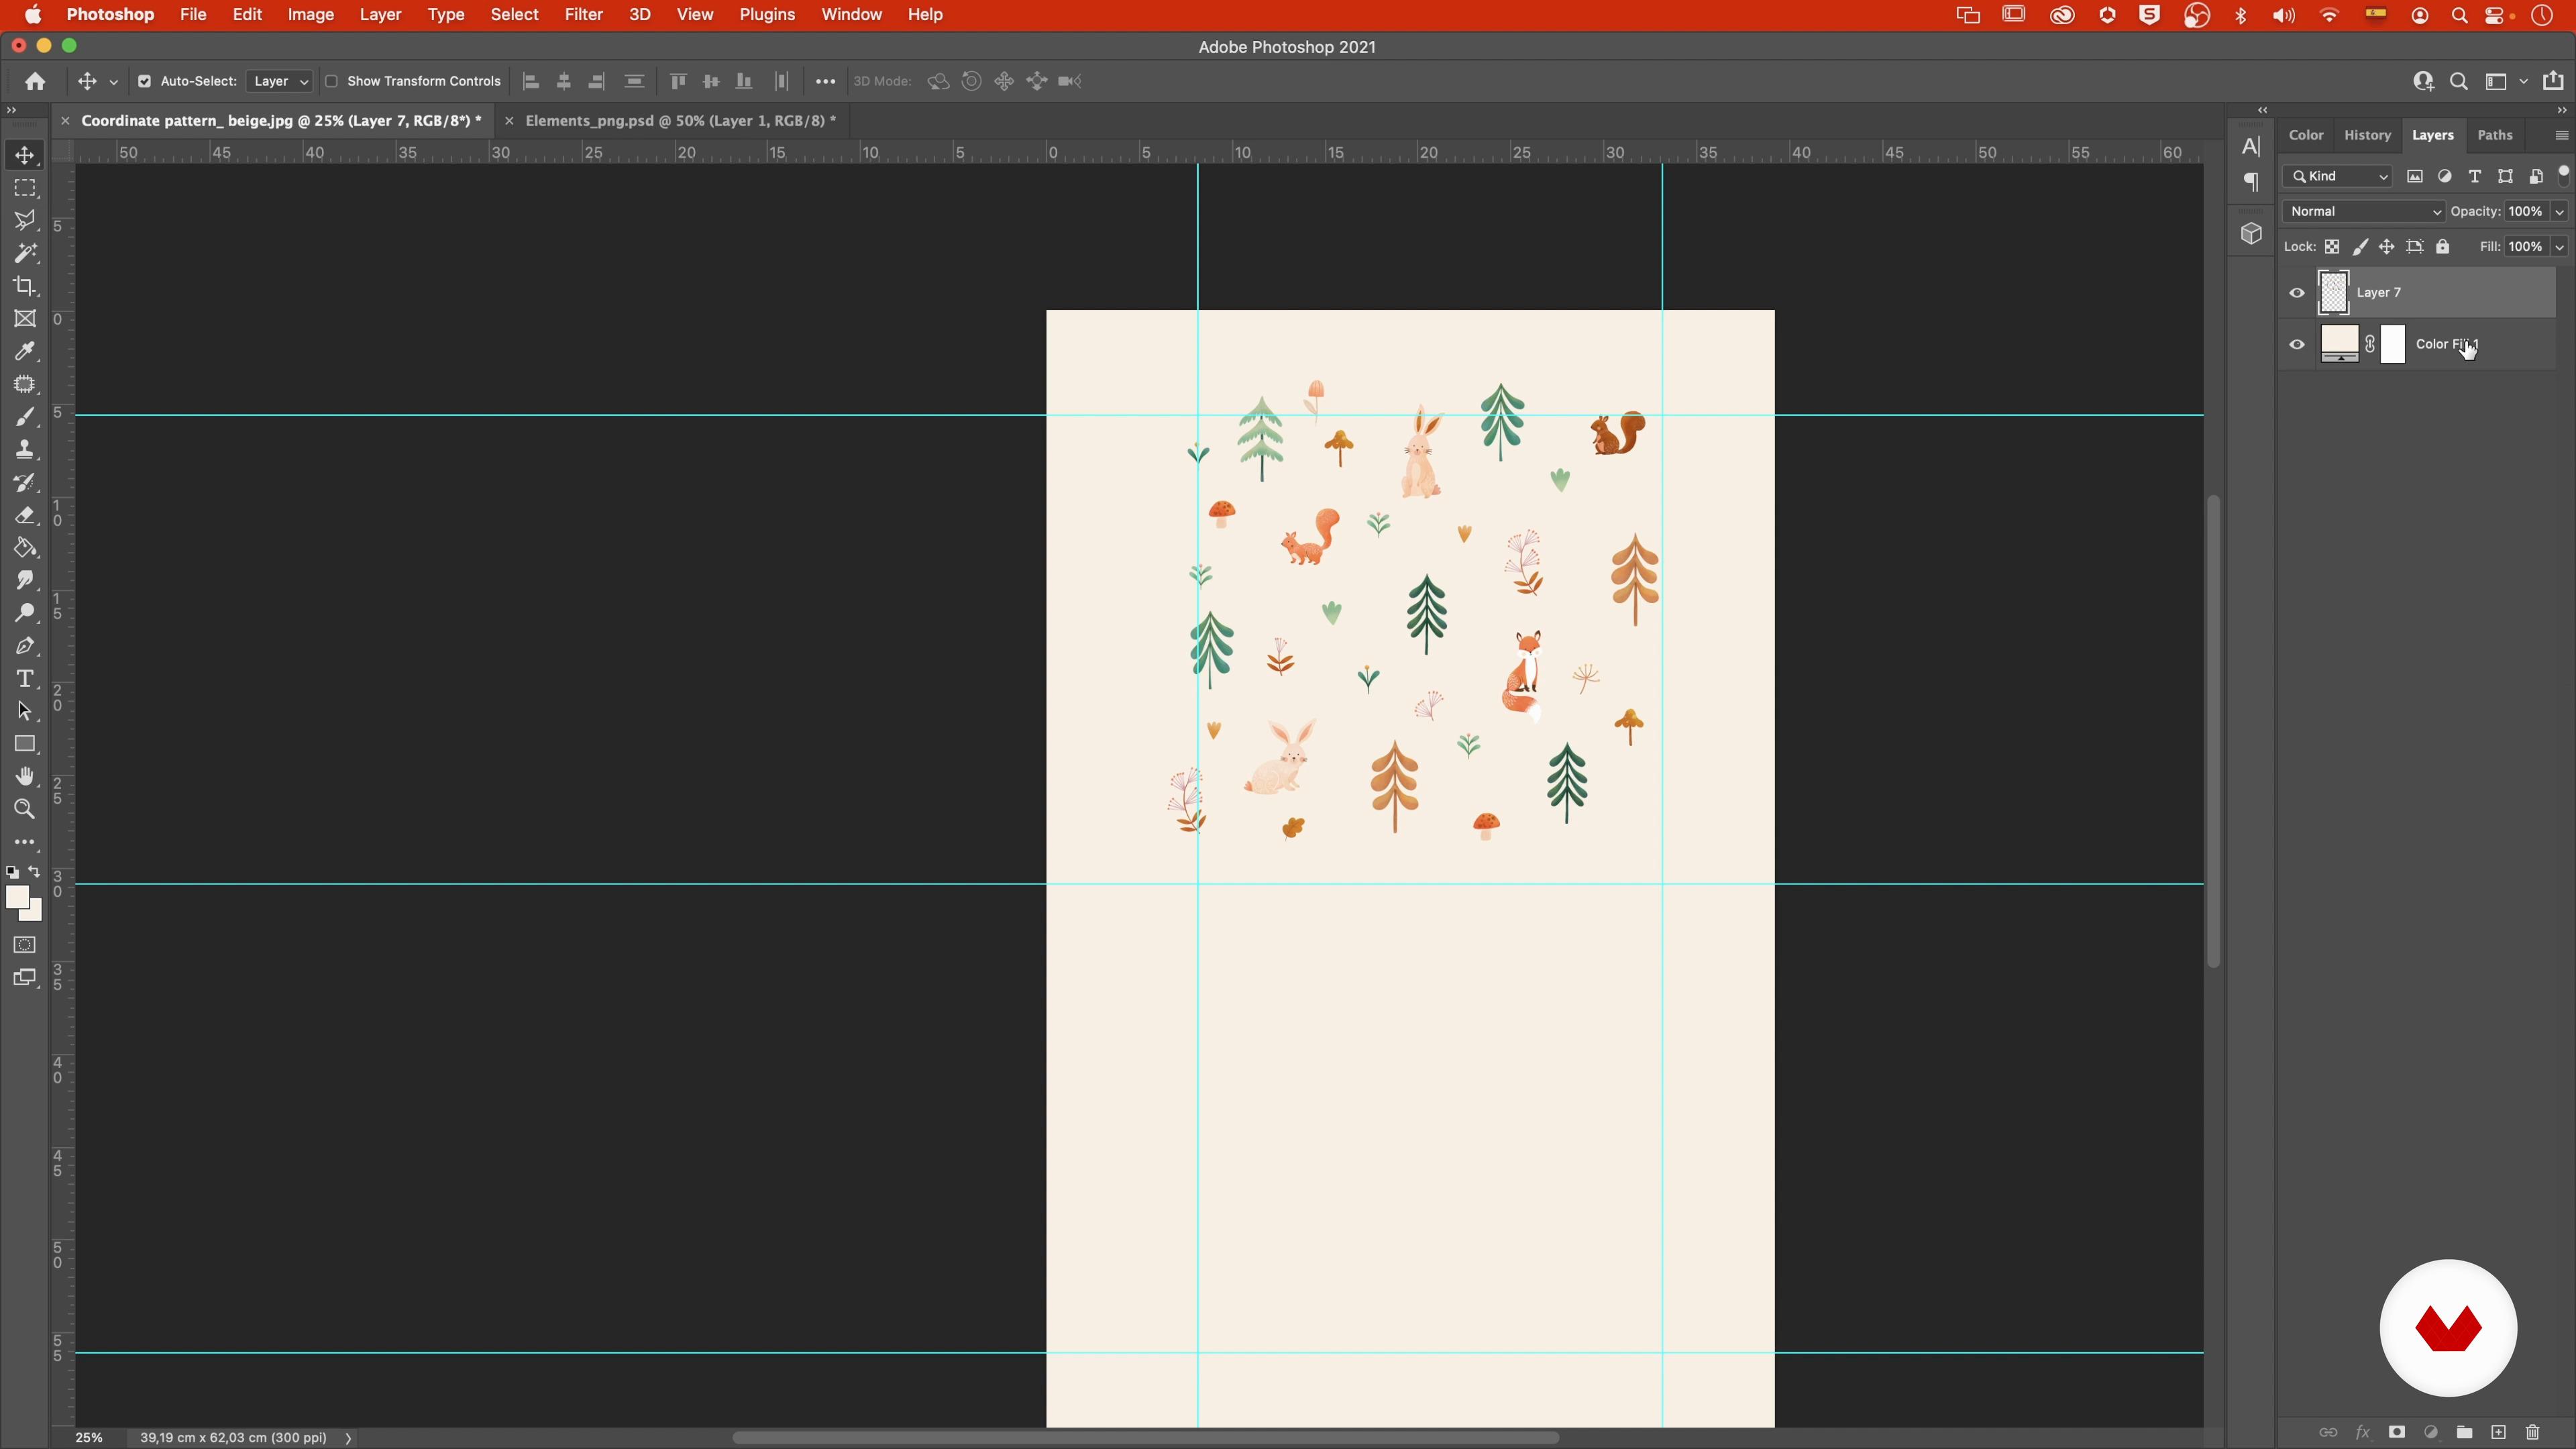Select the Magic Wand tool
This screenshot has width=2576, height=1449.
pos(25,253)
